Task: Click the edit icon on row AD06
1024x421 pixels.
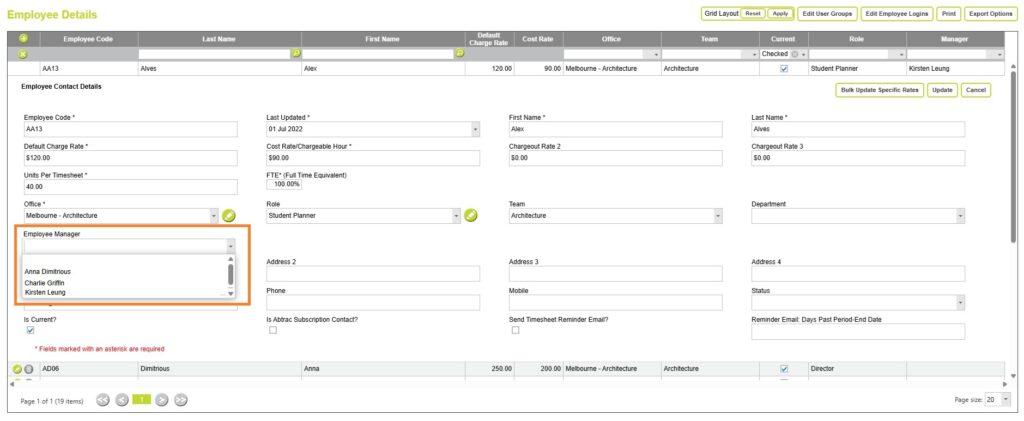Action: 17,369
